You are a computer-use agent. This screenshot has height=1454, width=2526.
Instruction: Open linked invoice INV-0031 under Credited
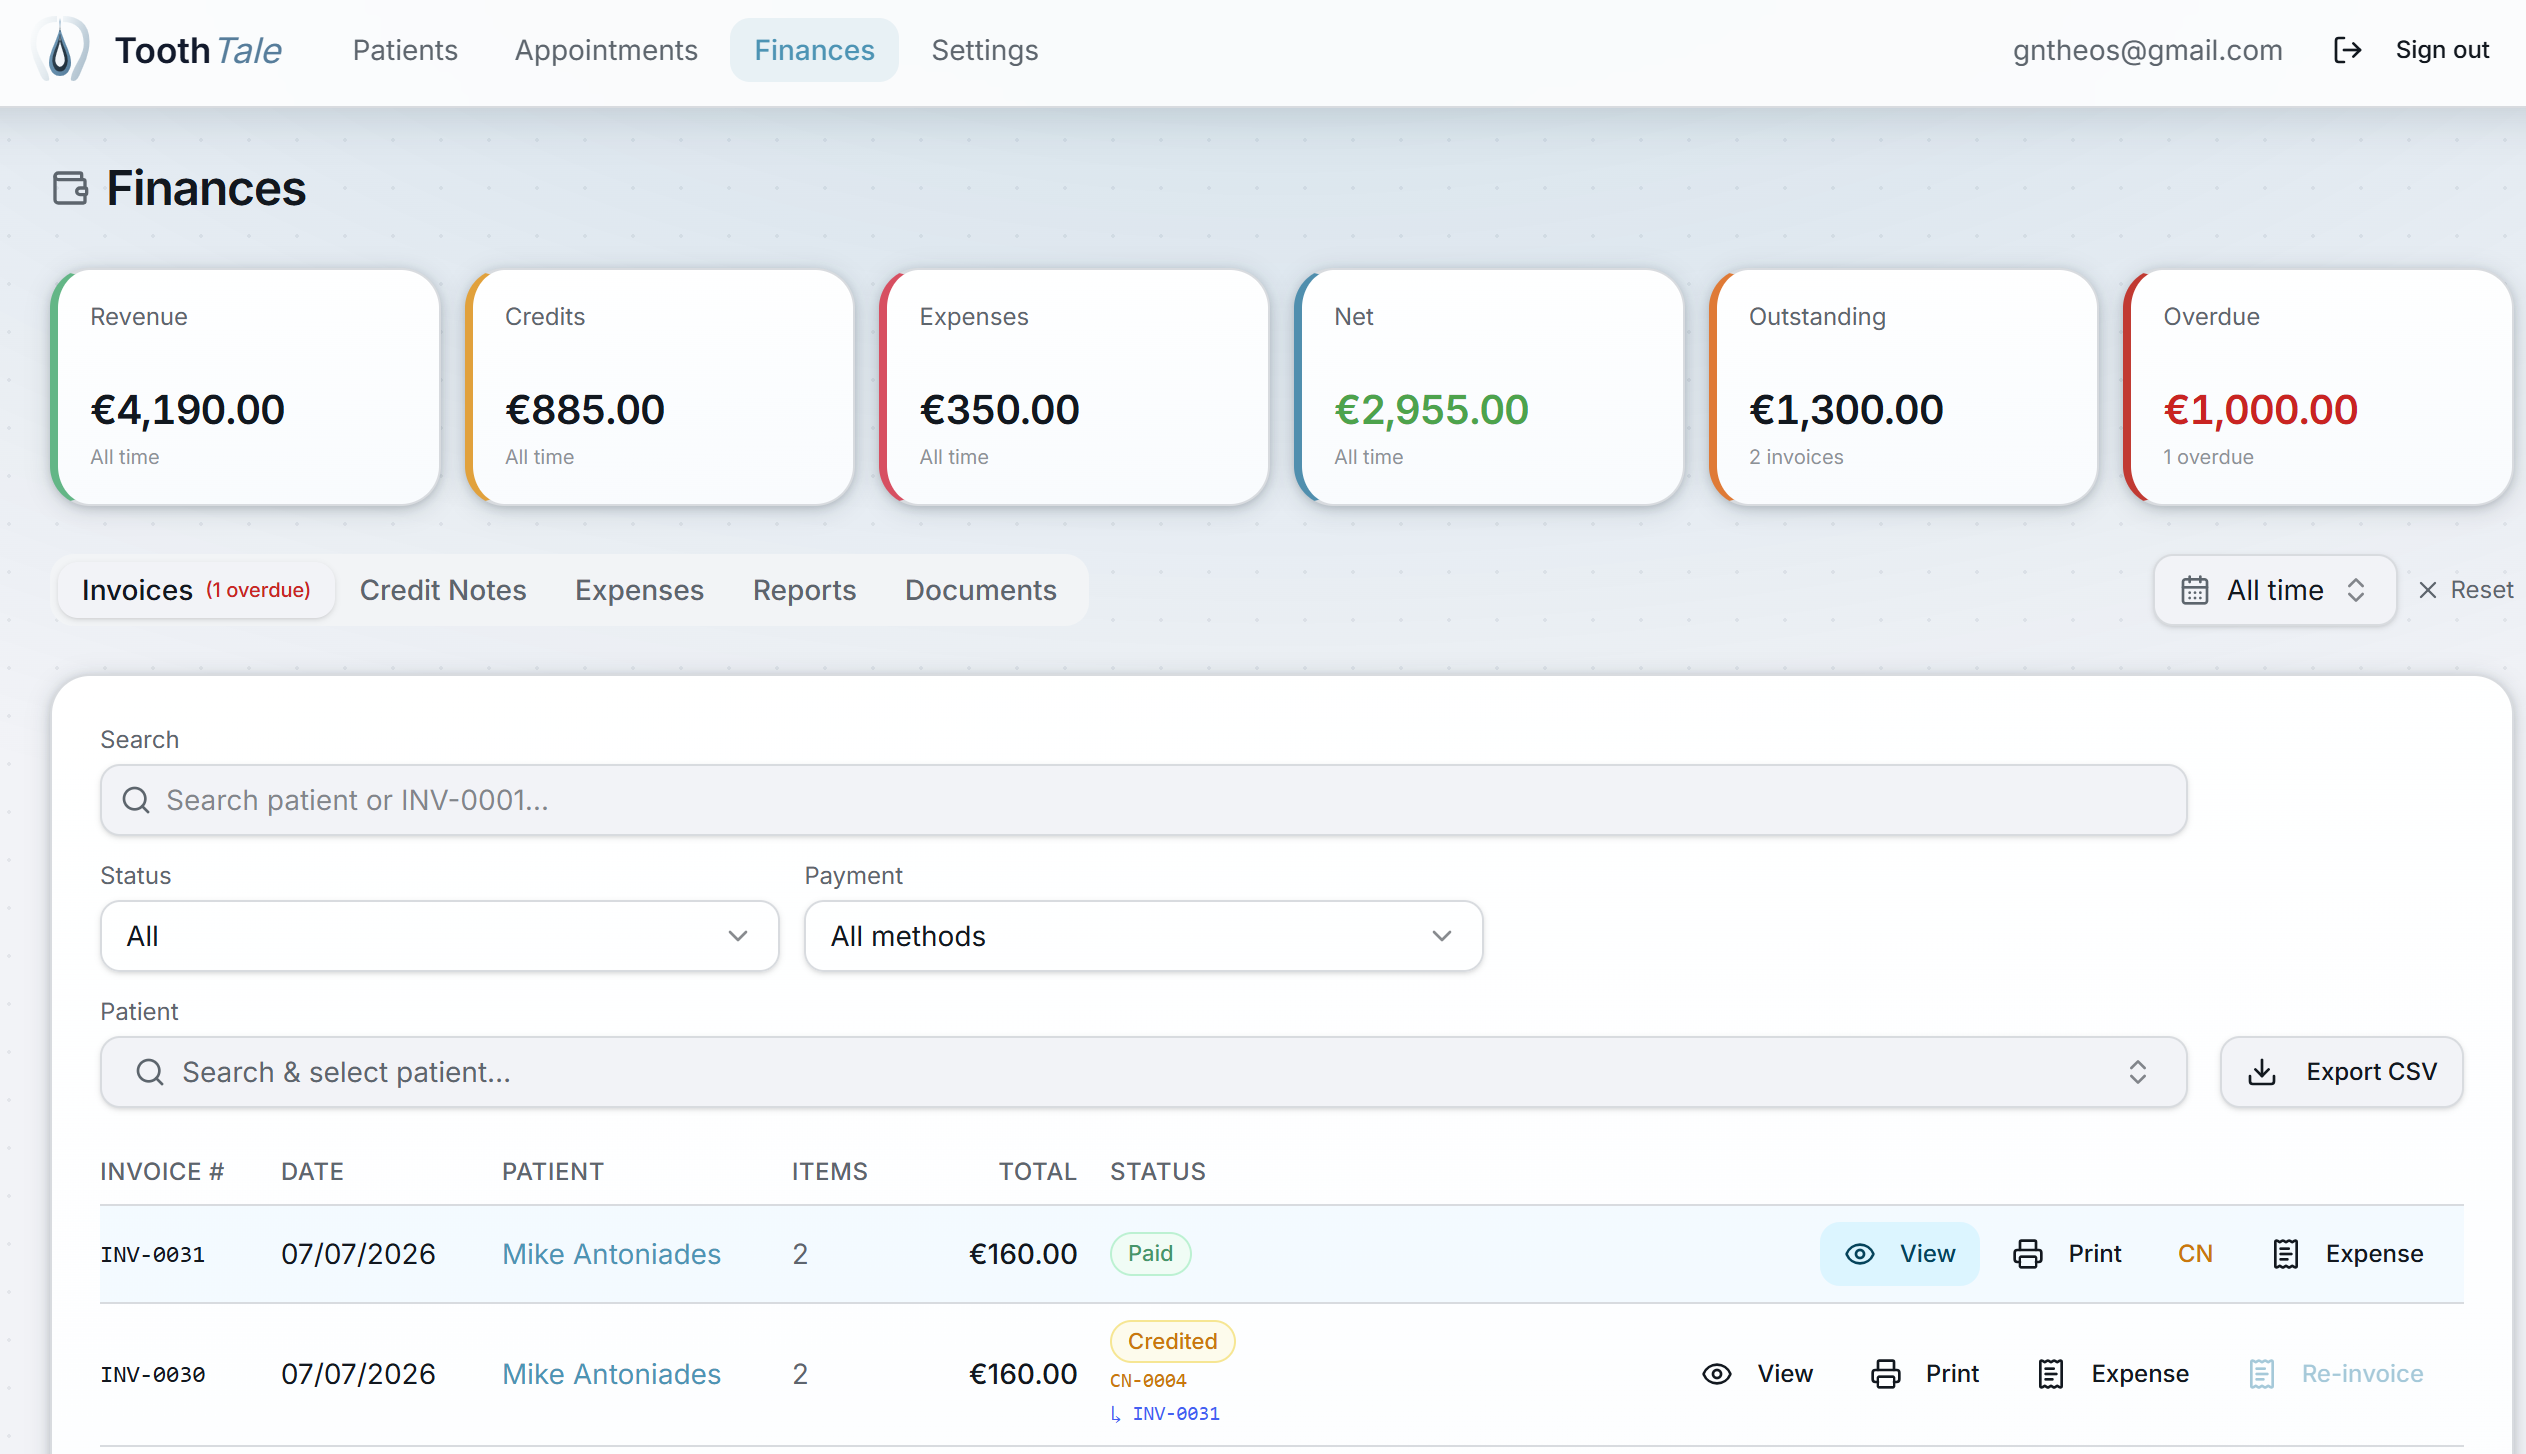(x=1176, y=1414)
